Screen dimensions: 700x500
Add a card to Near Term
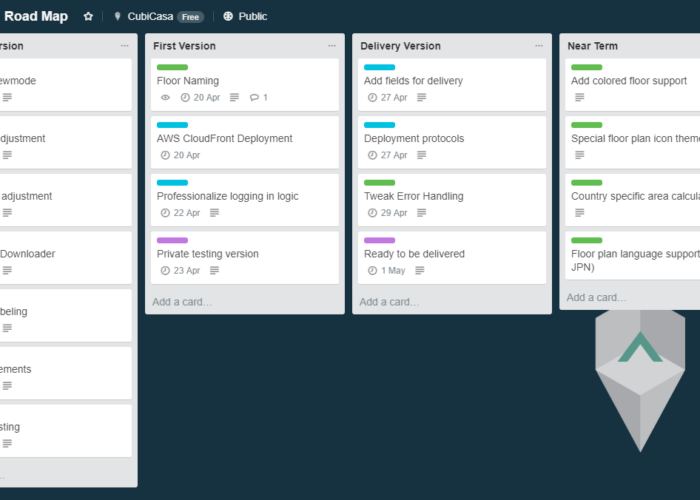pyautogui.click(x=596, y=297)
